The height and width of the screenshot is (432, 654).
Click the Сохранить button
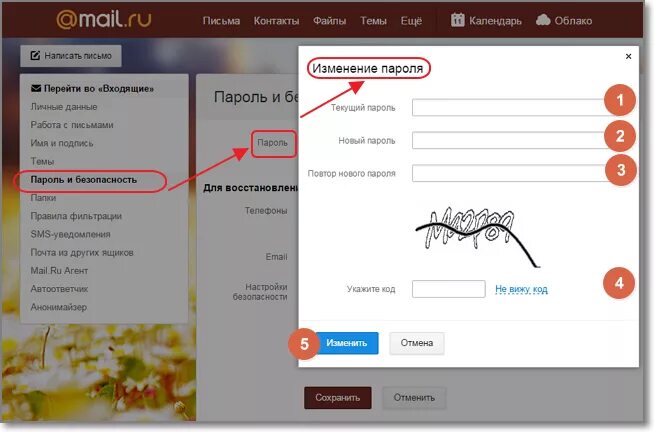[337, 398]
